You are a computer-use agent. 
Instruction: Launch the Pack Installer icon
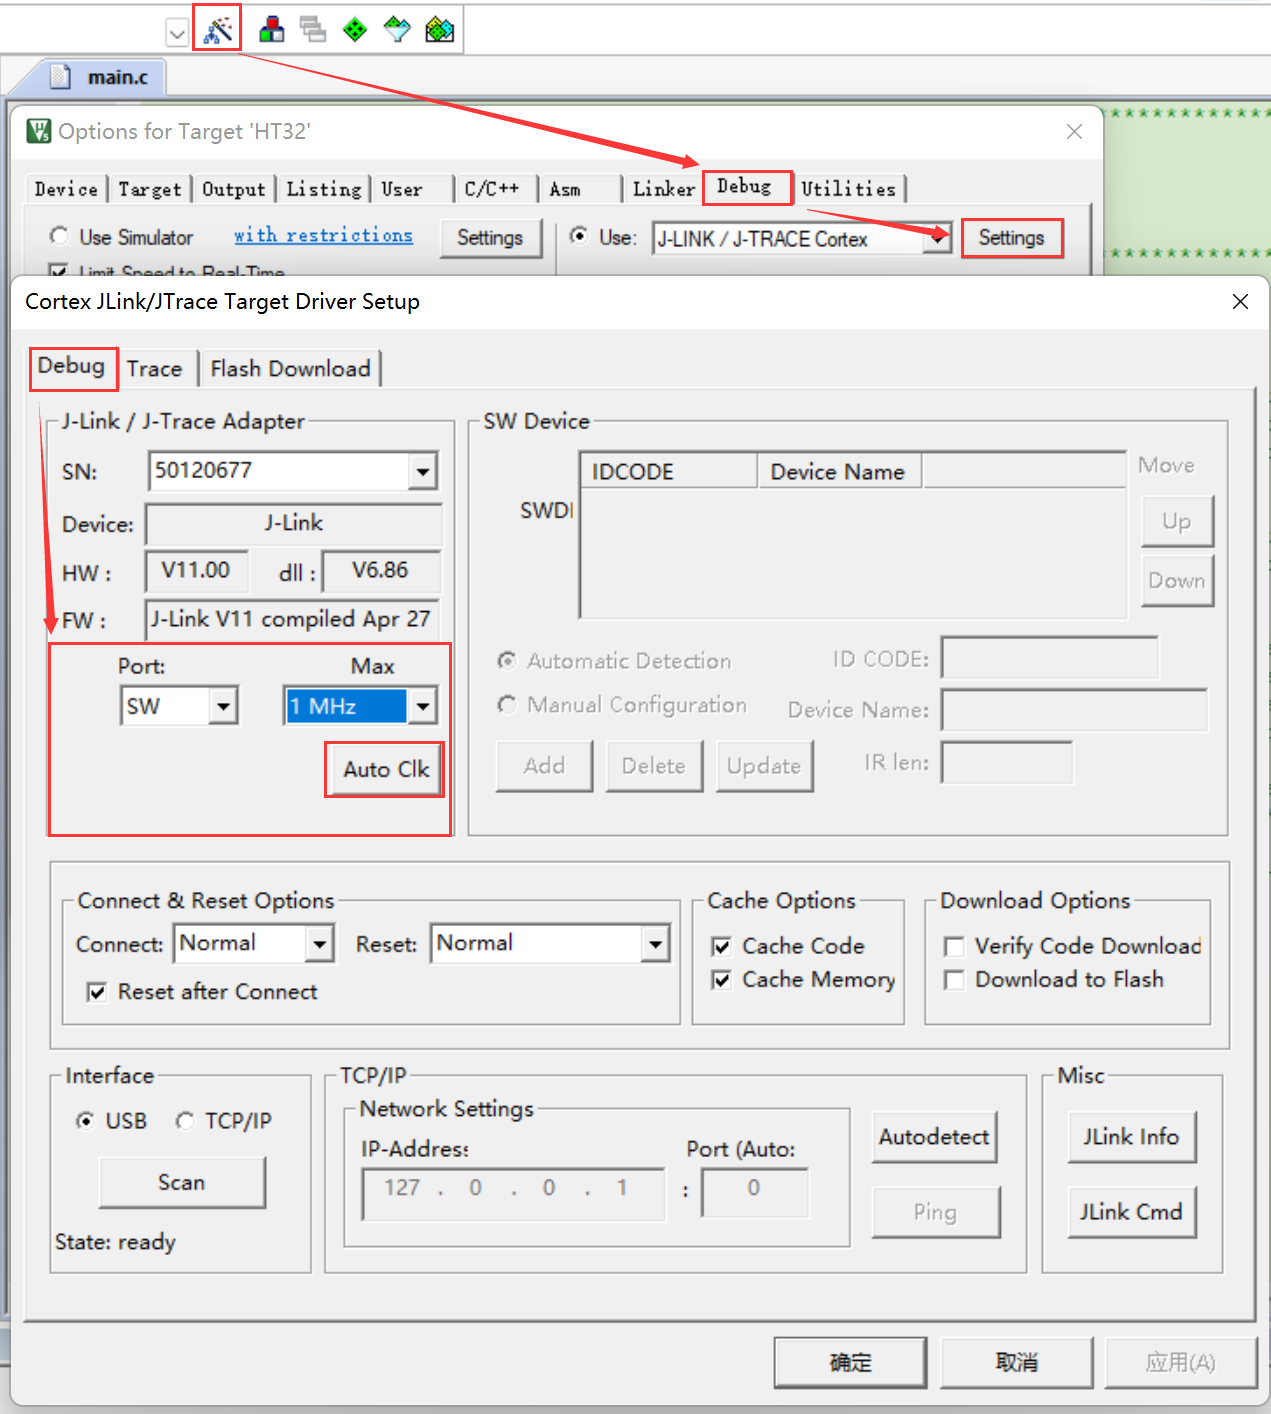439,30
